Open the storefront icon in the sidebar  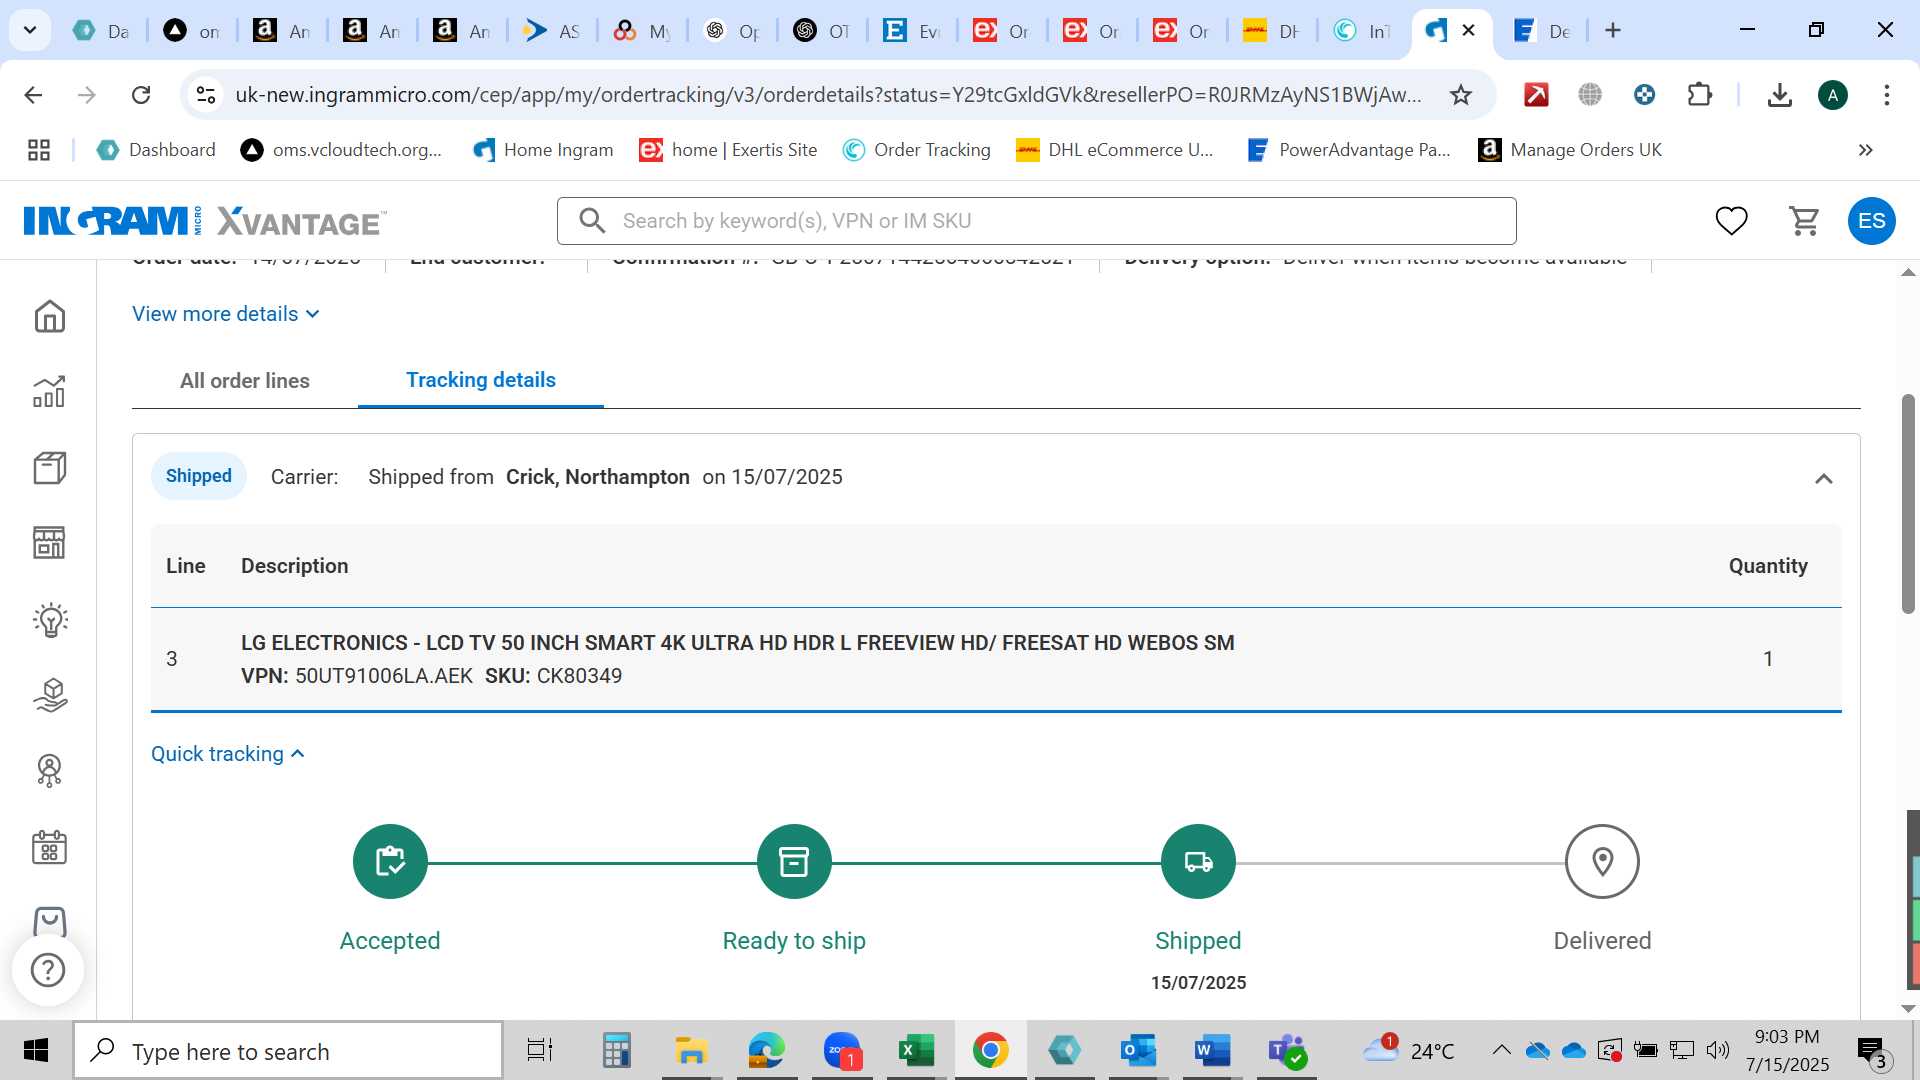coord(49,543)
